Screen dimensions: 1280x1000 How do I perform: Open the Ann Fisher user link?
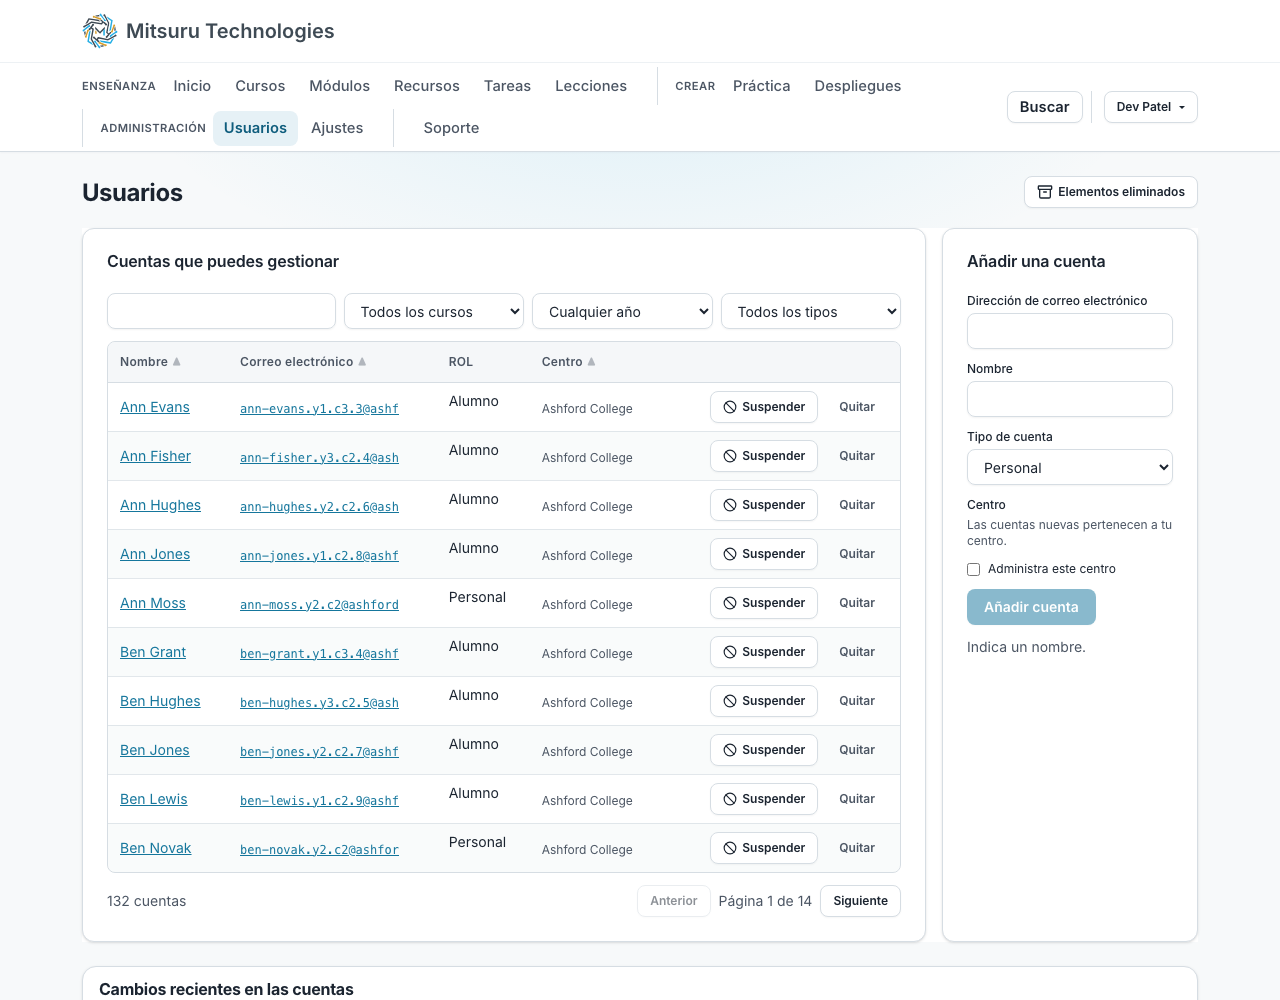coord(155,456)
